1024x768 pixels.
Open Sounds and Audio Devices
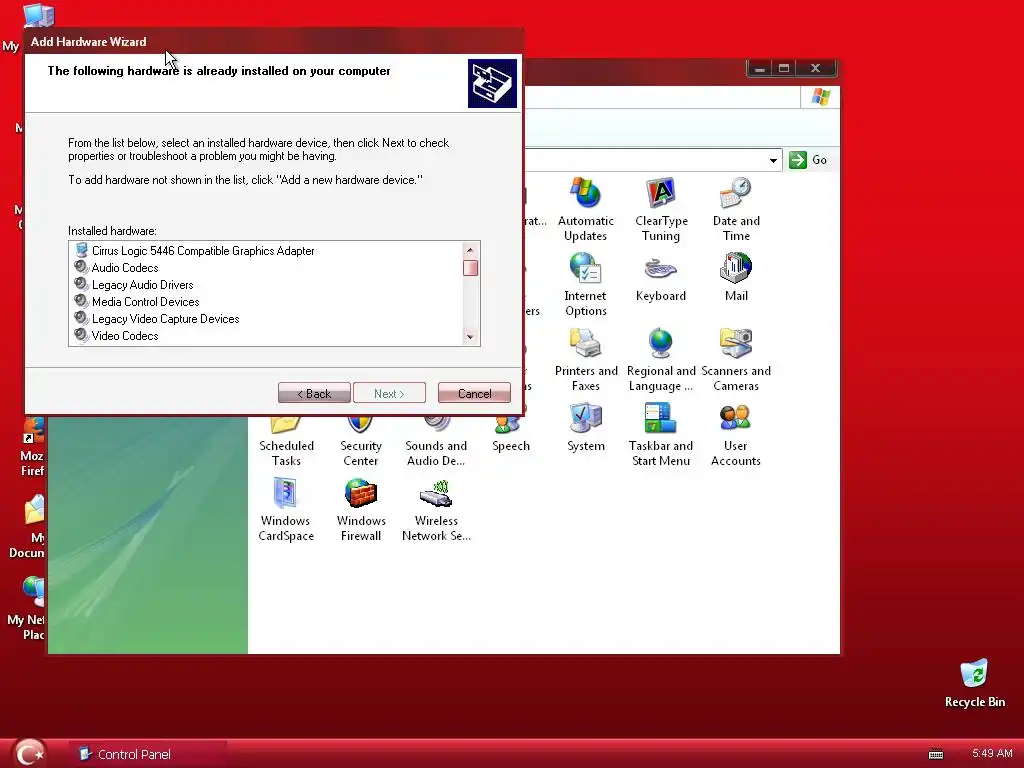point(436,441)
